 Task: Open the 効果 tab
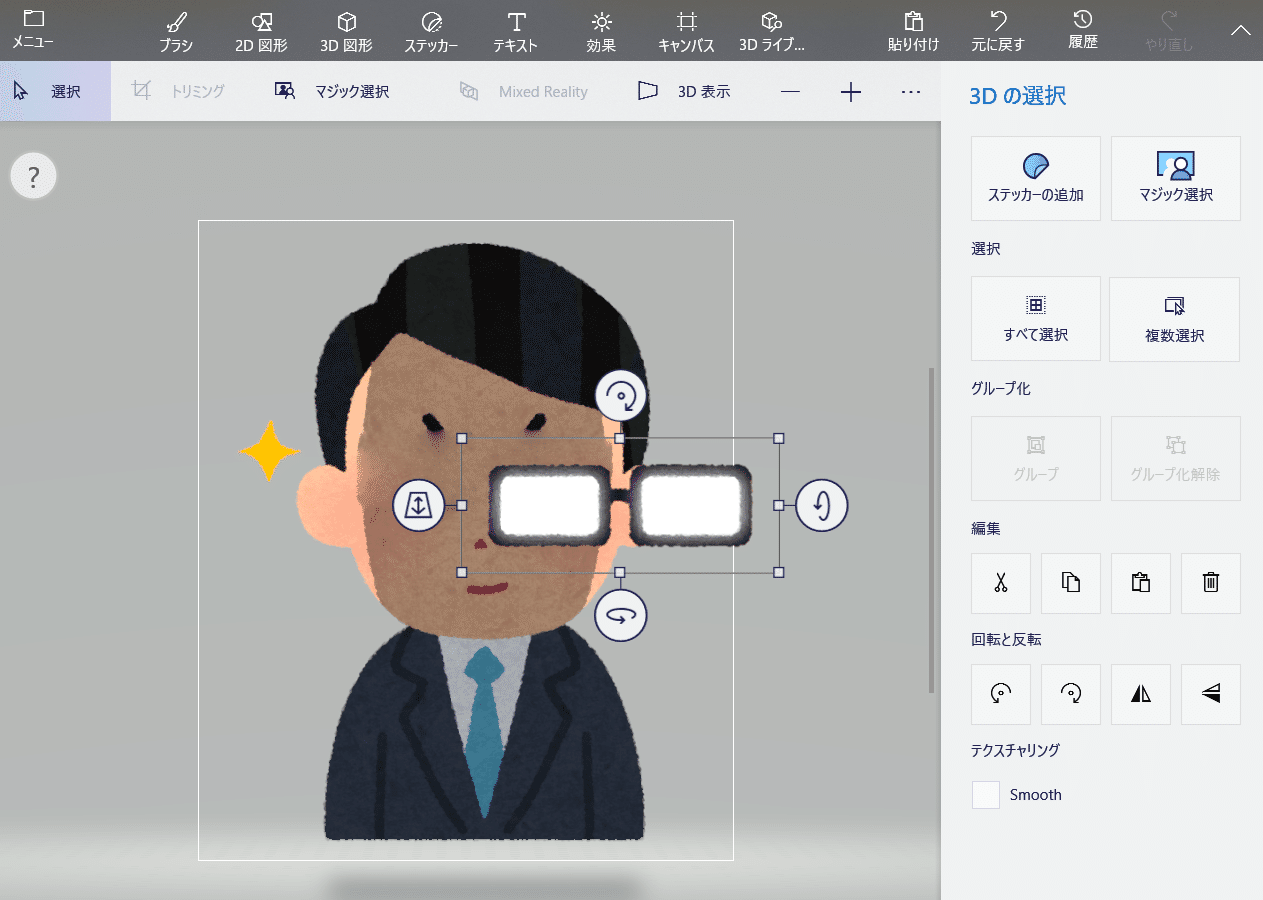(x=601, y=31)
